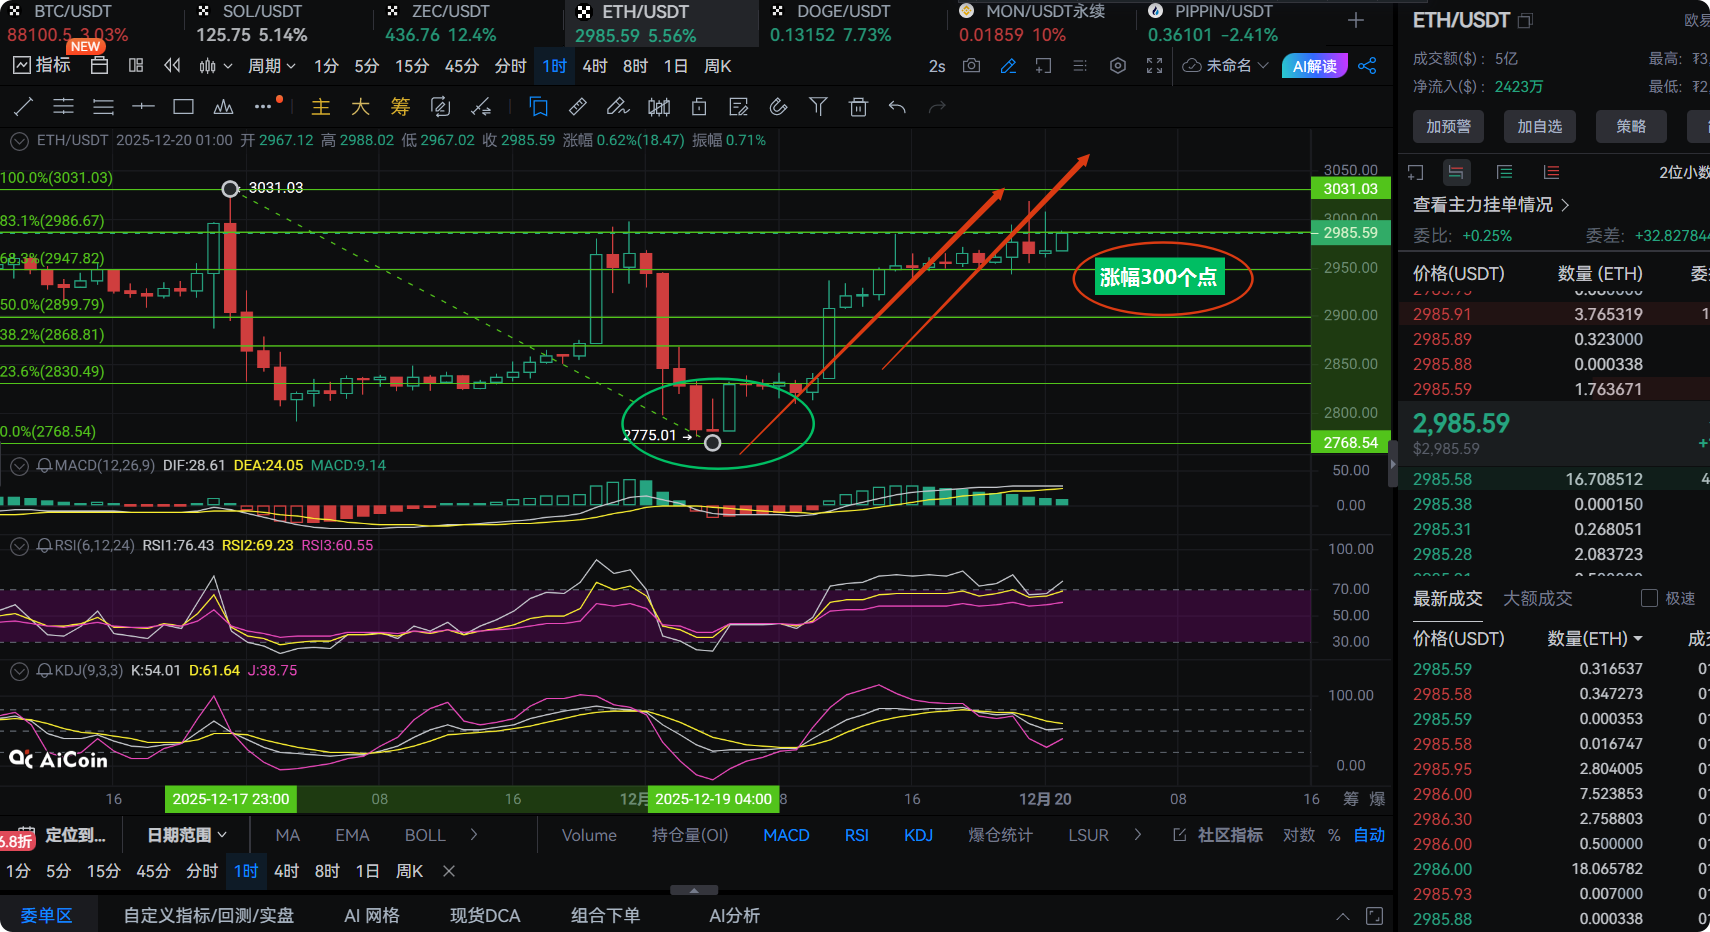
Task: Select the rectangle drawing tool
Action: click(x=183, y=107)
